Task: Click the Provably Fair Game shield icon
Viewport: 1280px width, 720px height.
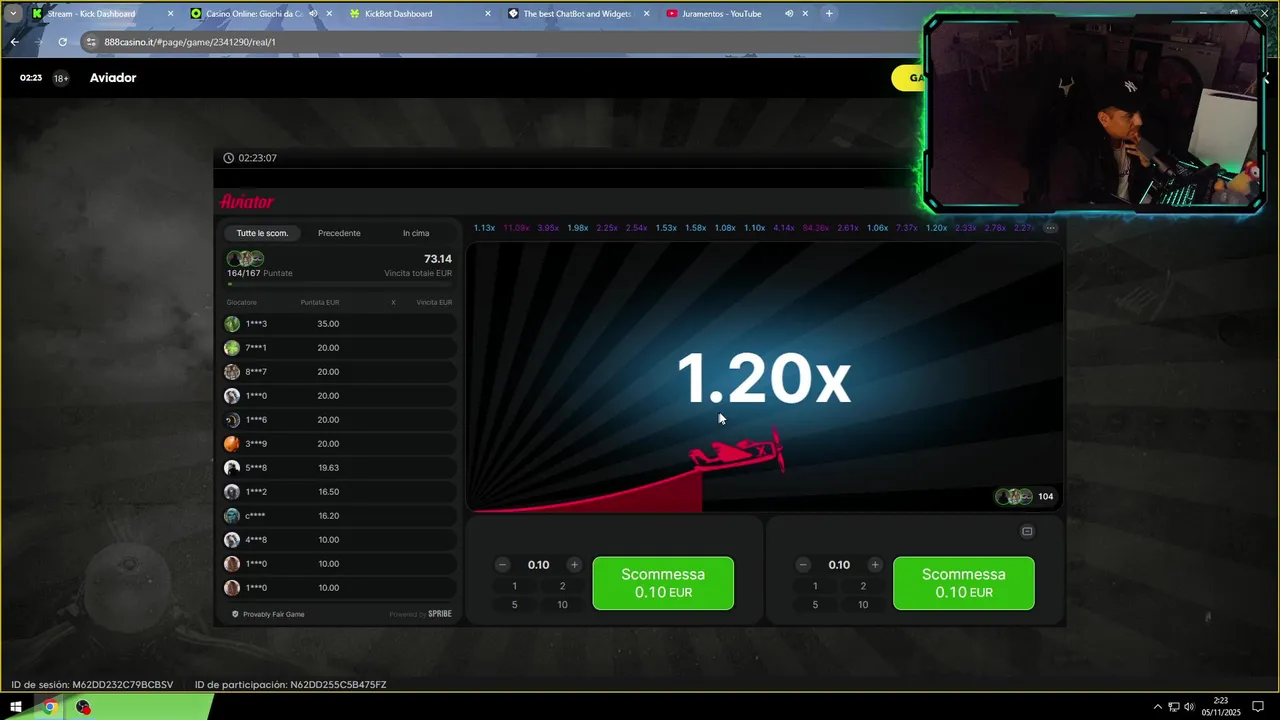Action: [x=235, y=614]
